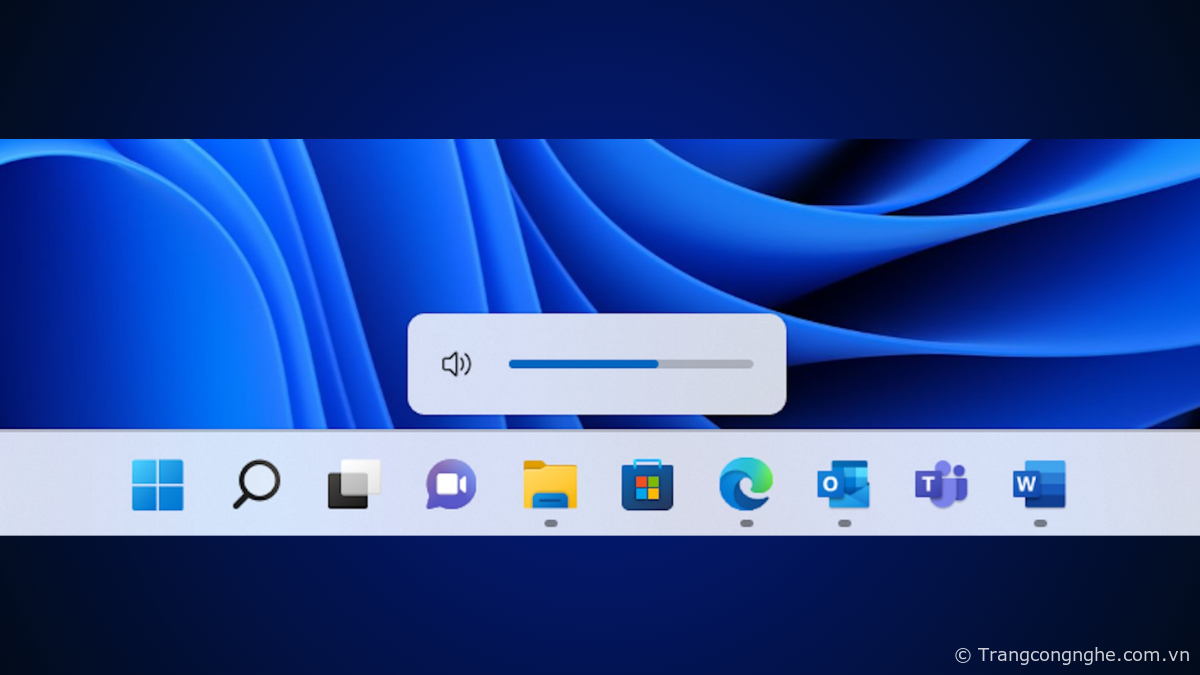Launch Microsoft Teams from taskbar
The width and height of the screenshot is (1200, 675).
941,485
